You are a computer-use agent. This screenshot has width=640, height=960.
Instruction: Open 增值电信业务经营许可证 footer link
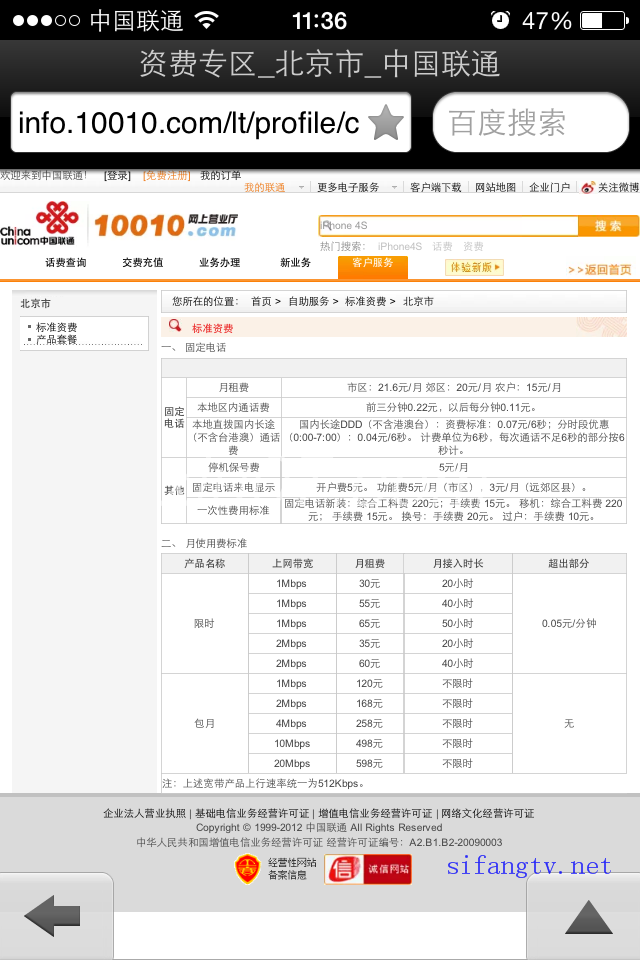pos(375,813)
